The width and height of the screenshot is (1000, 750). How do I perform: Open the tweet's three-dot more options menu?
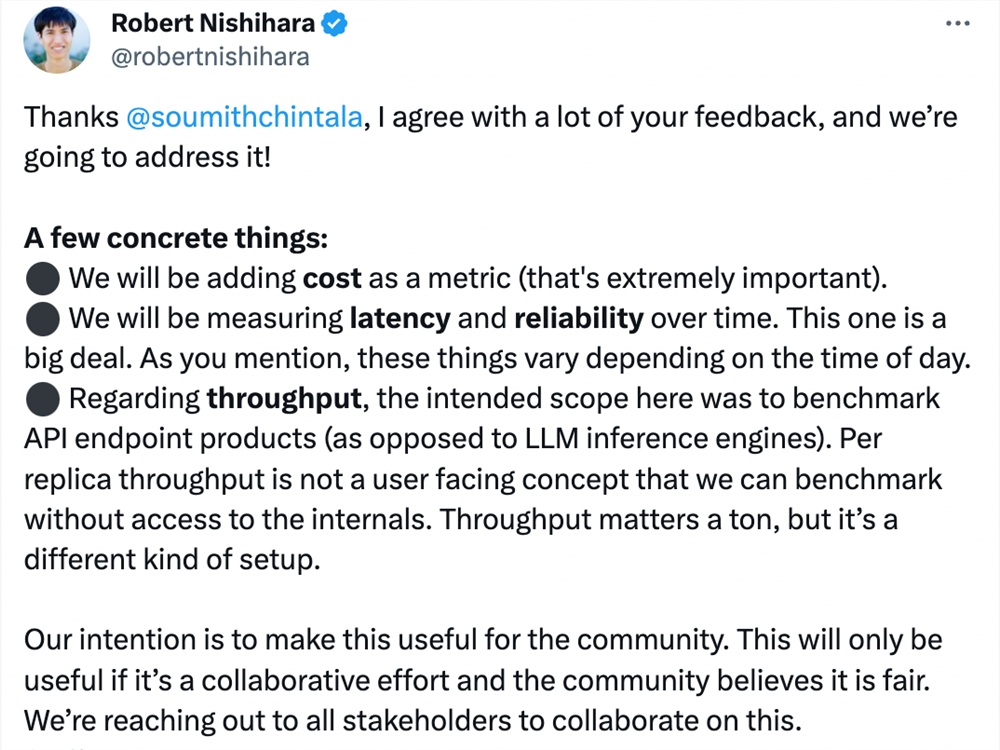click(957, 24)
